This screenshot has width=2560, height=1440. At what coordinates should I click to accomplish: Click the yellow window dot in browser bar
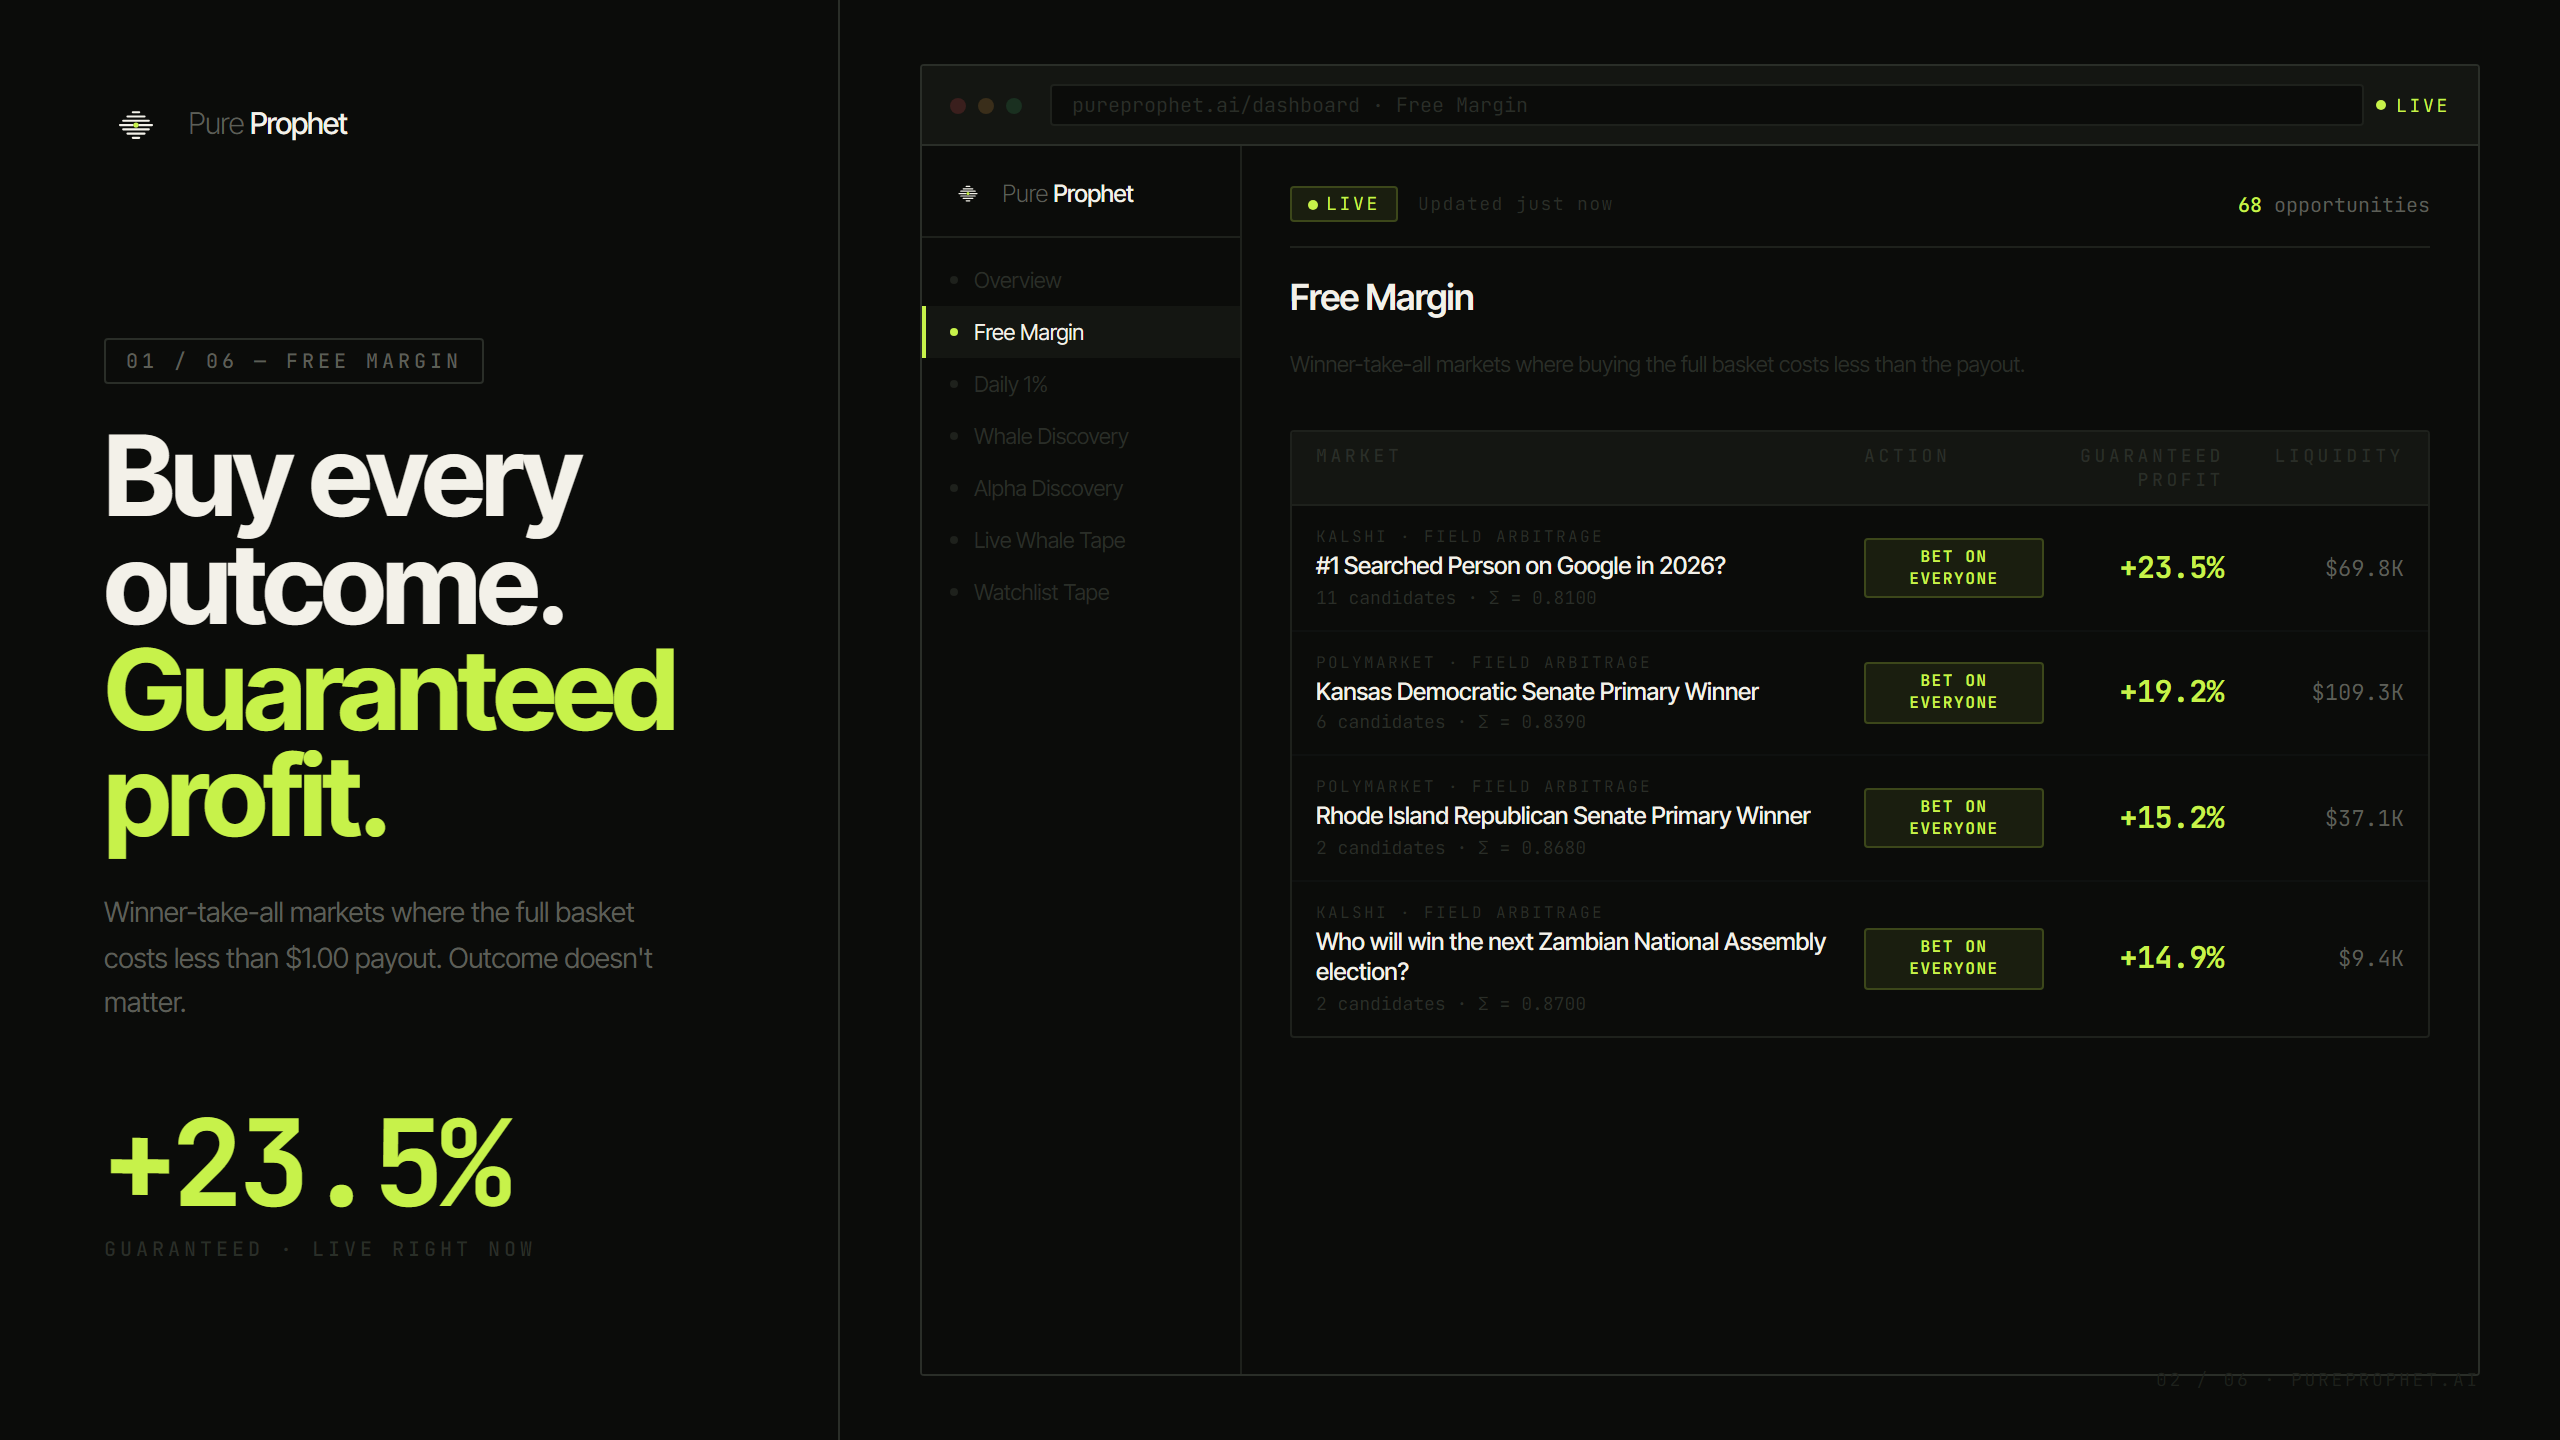point(986,106)
